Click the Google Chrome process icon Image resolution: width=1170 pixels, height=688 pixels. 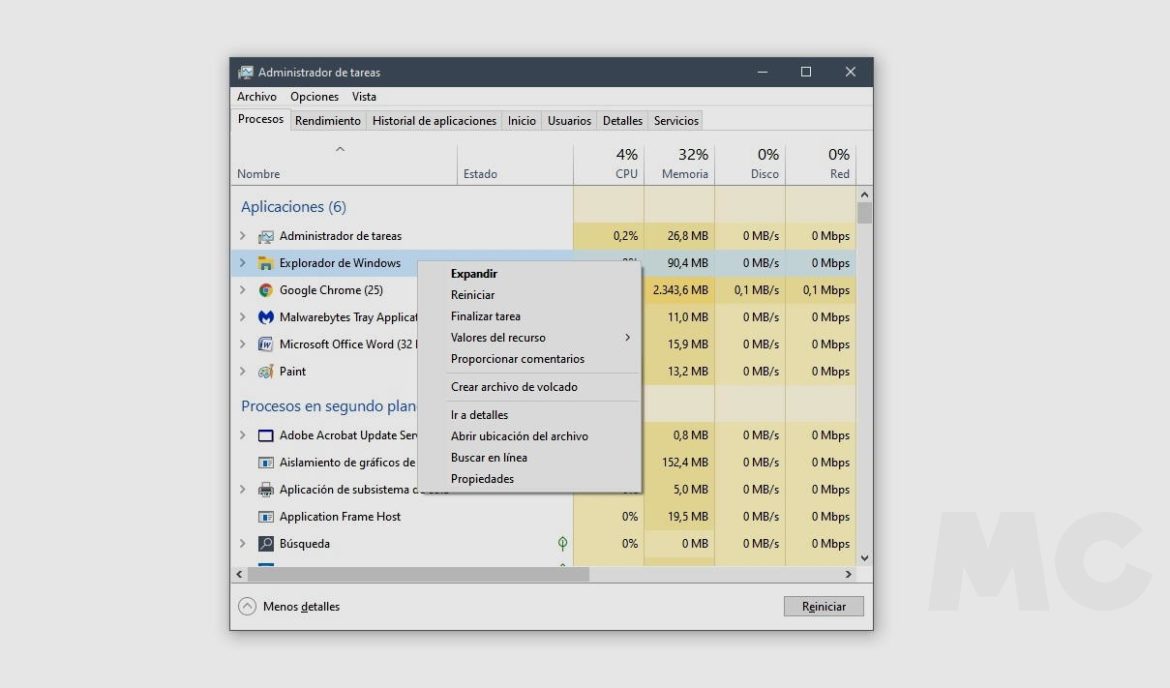(x=266, y=291)
